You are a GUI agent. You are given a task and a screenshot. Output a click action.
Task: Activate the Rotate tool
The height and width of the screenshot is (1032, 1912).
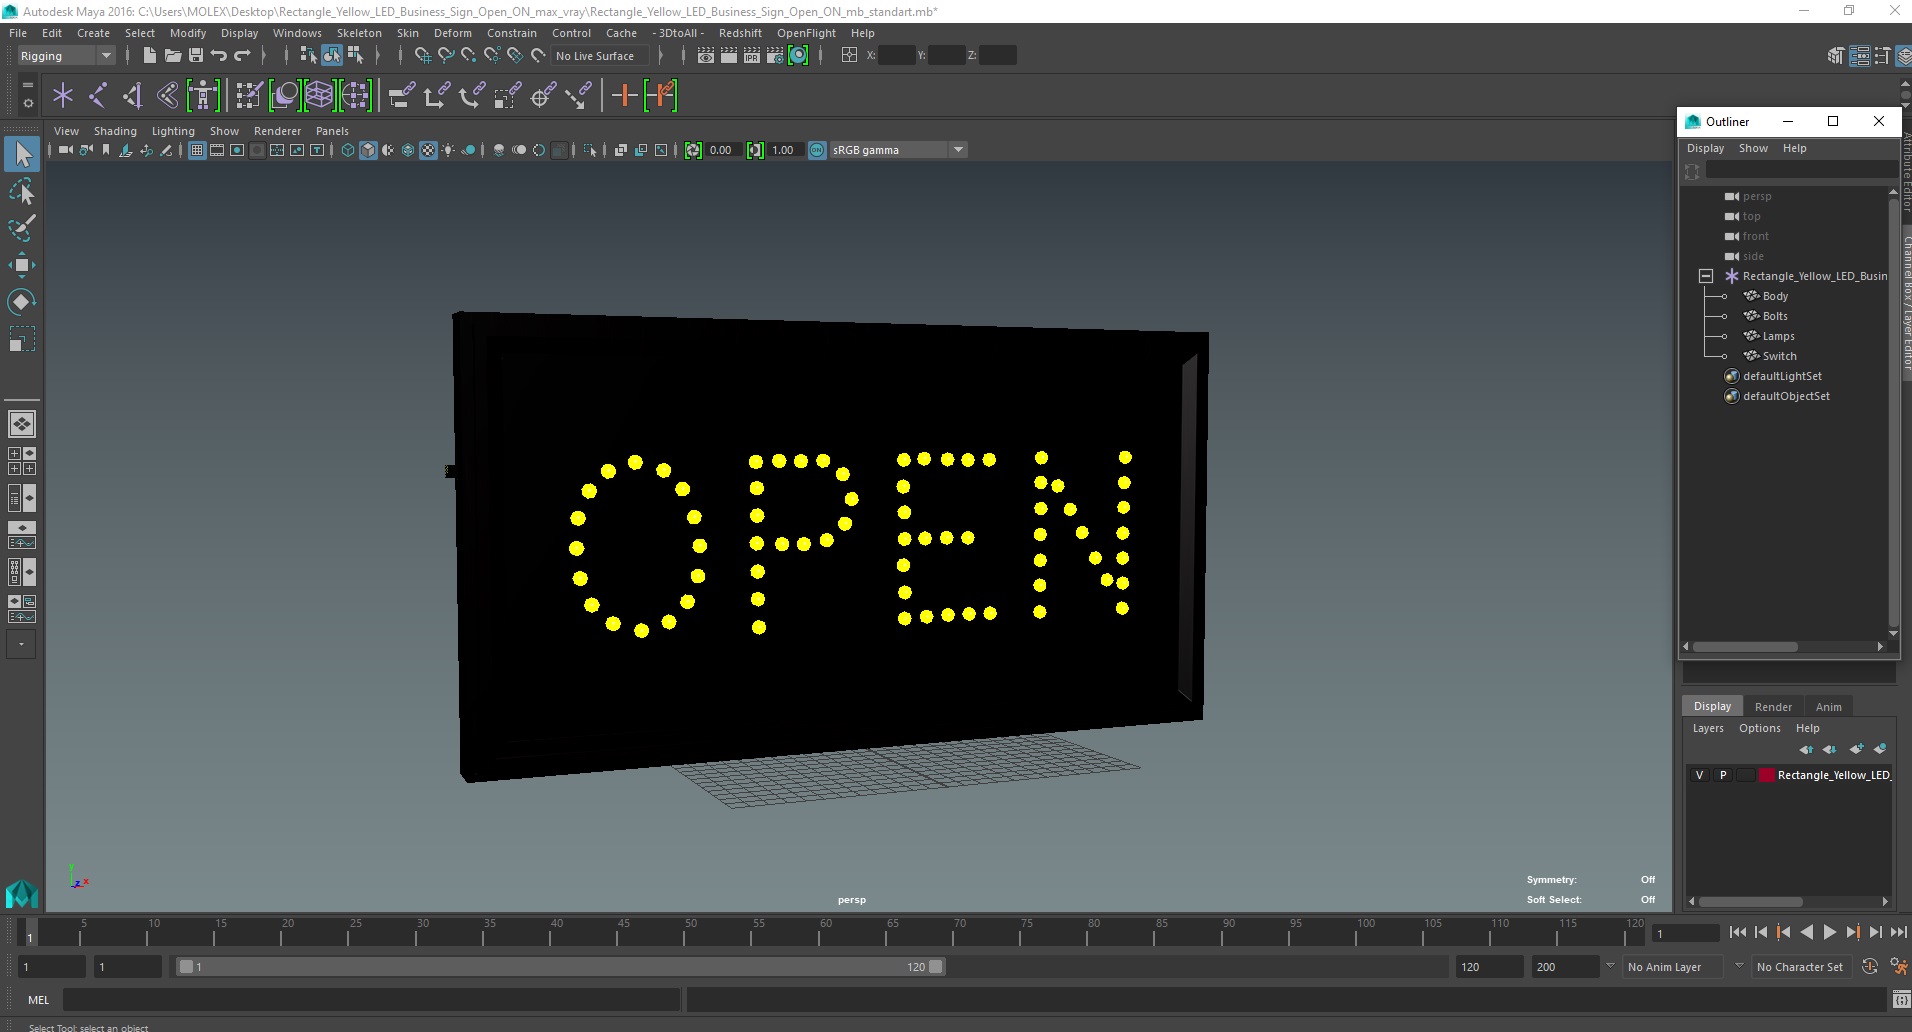pos(22,302)
